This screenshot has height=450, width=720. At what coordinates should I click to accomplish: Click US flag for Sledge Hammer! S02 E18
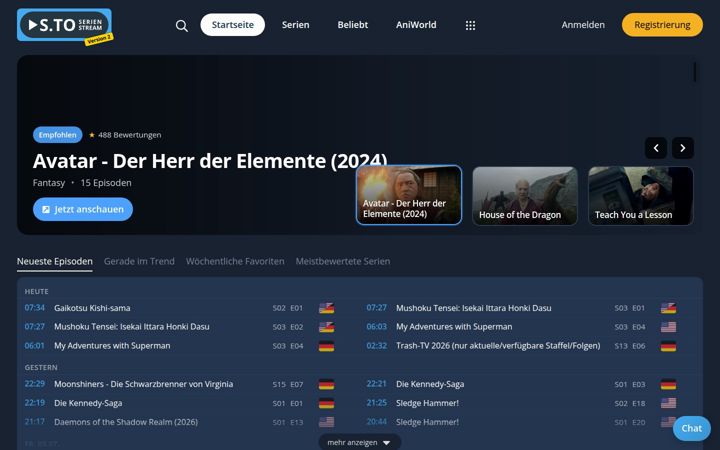tap(668, 403)
